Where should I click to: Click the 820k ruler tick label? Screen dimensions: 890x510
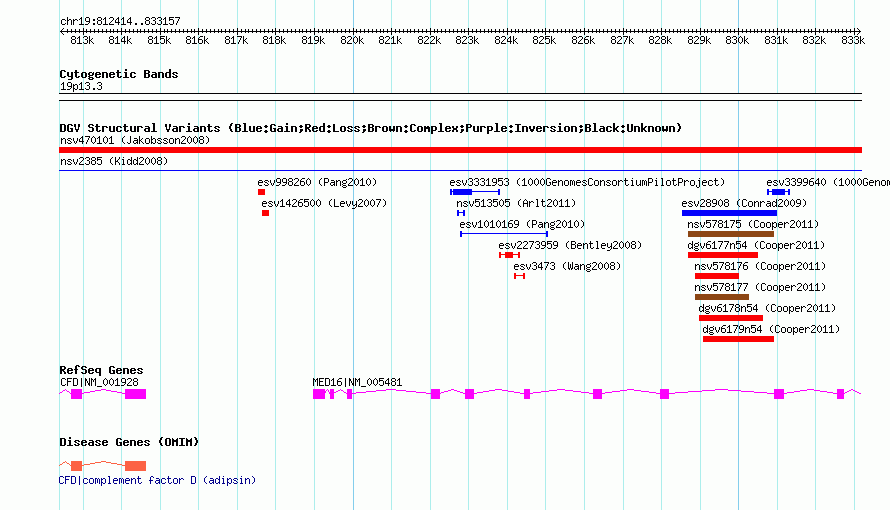[x=352, y=40]
